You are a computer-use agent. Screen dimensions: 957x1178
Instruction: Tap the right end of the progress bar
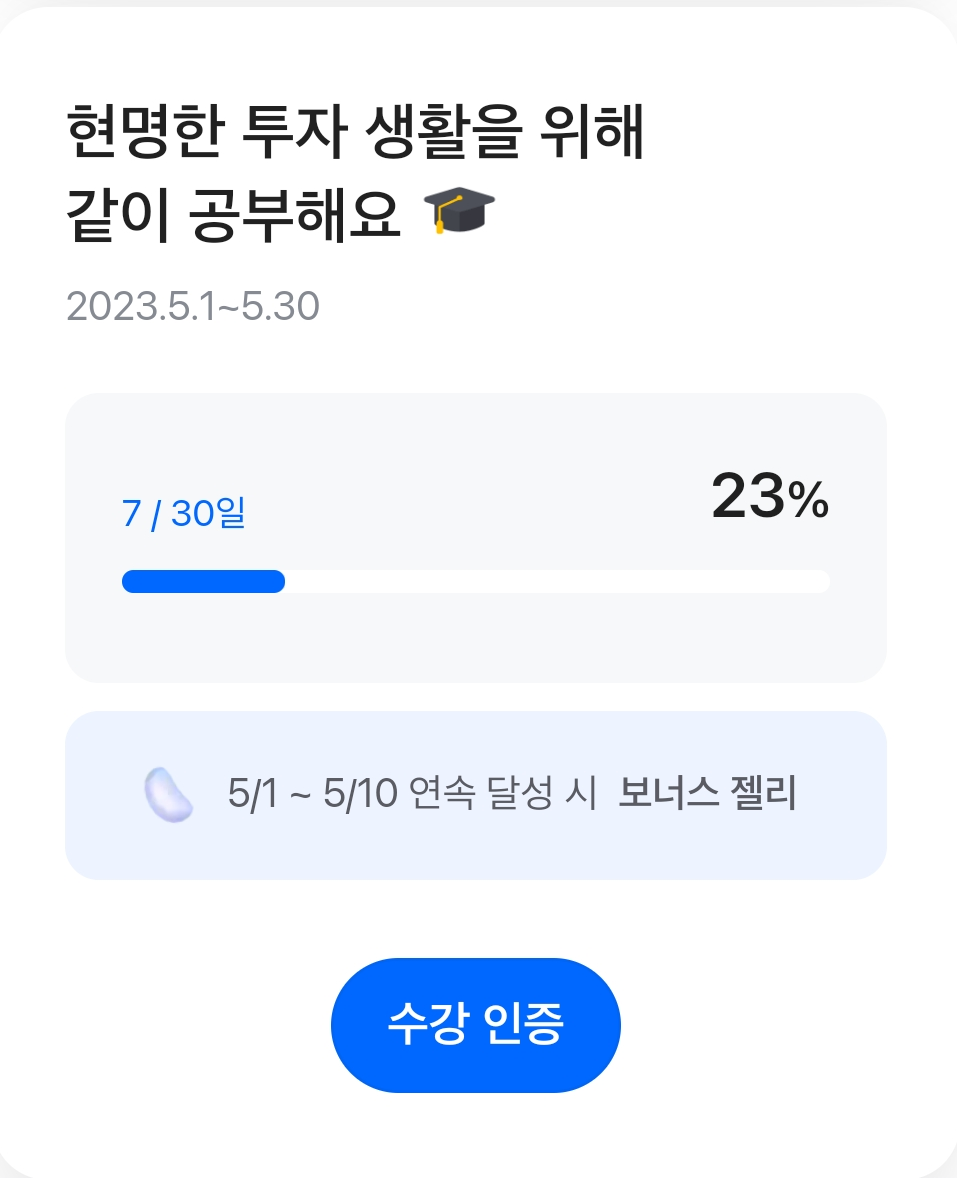pos(820,581)
